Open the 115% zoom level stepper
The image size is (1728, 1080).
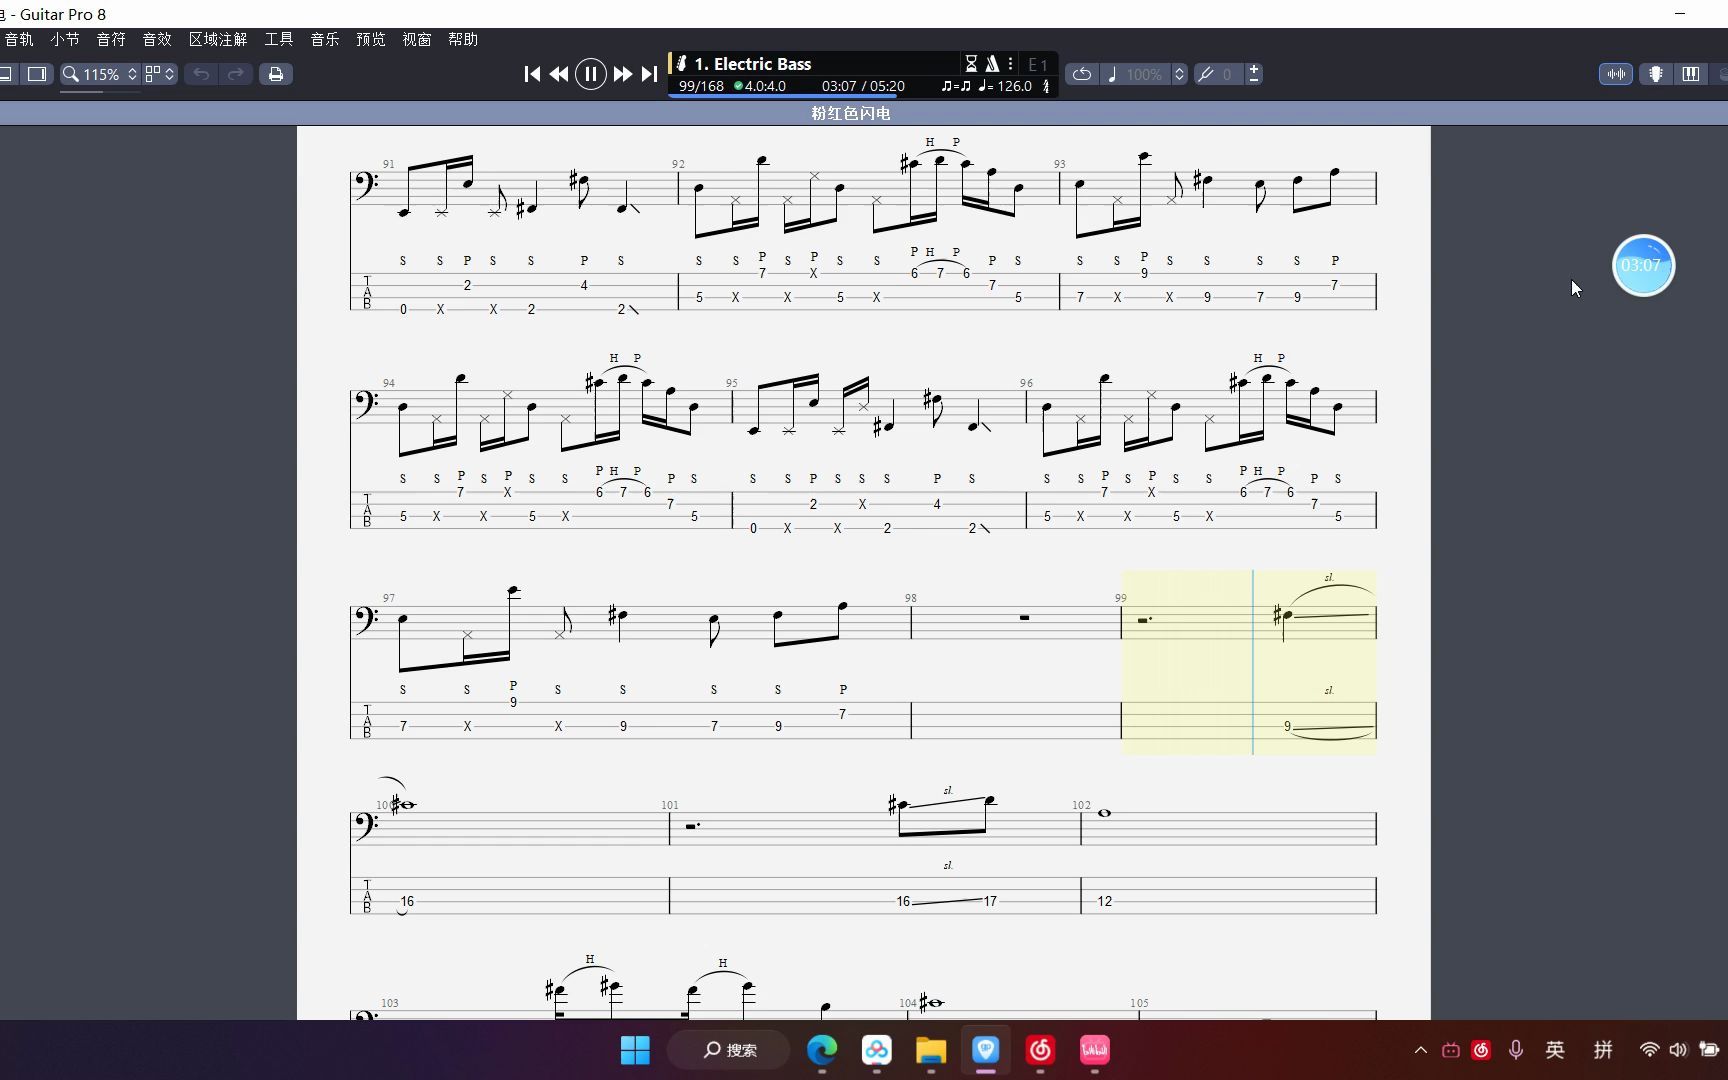pyautogui.click(x=132, y=74)
